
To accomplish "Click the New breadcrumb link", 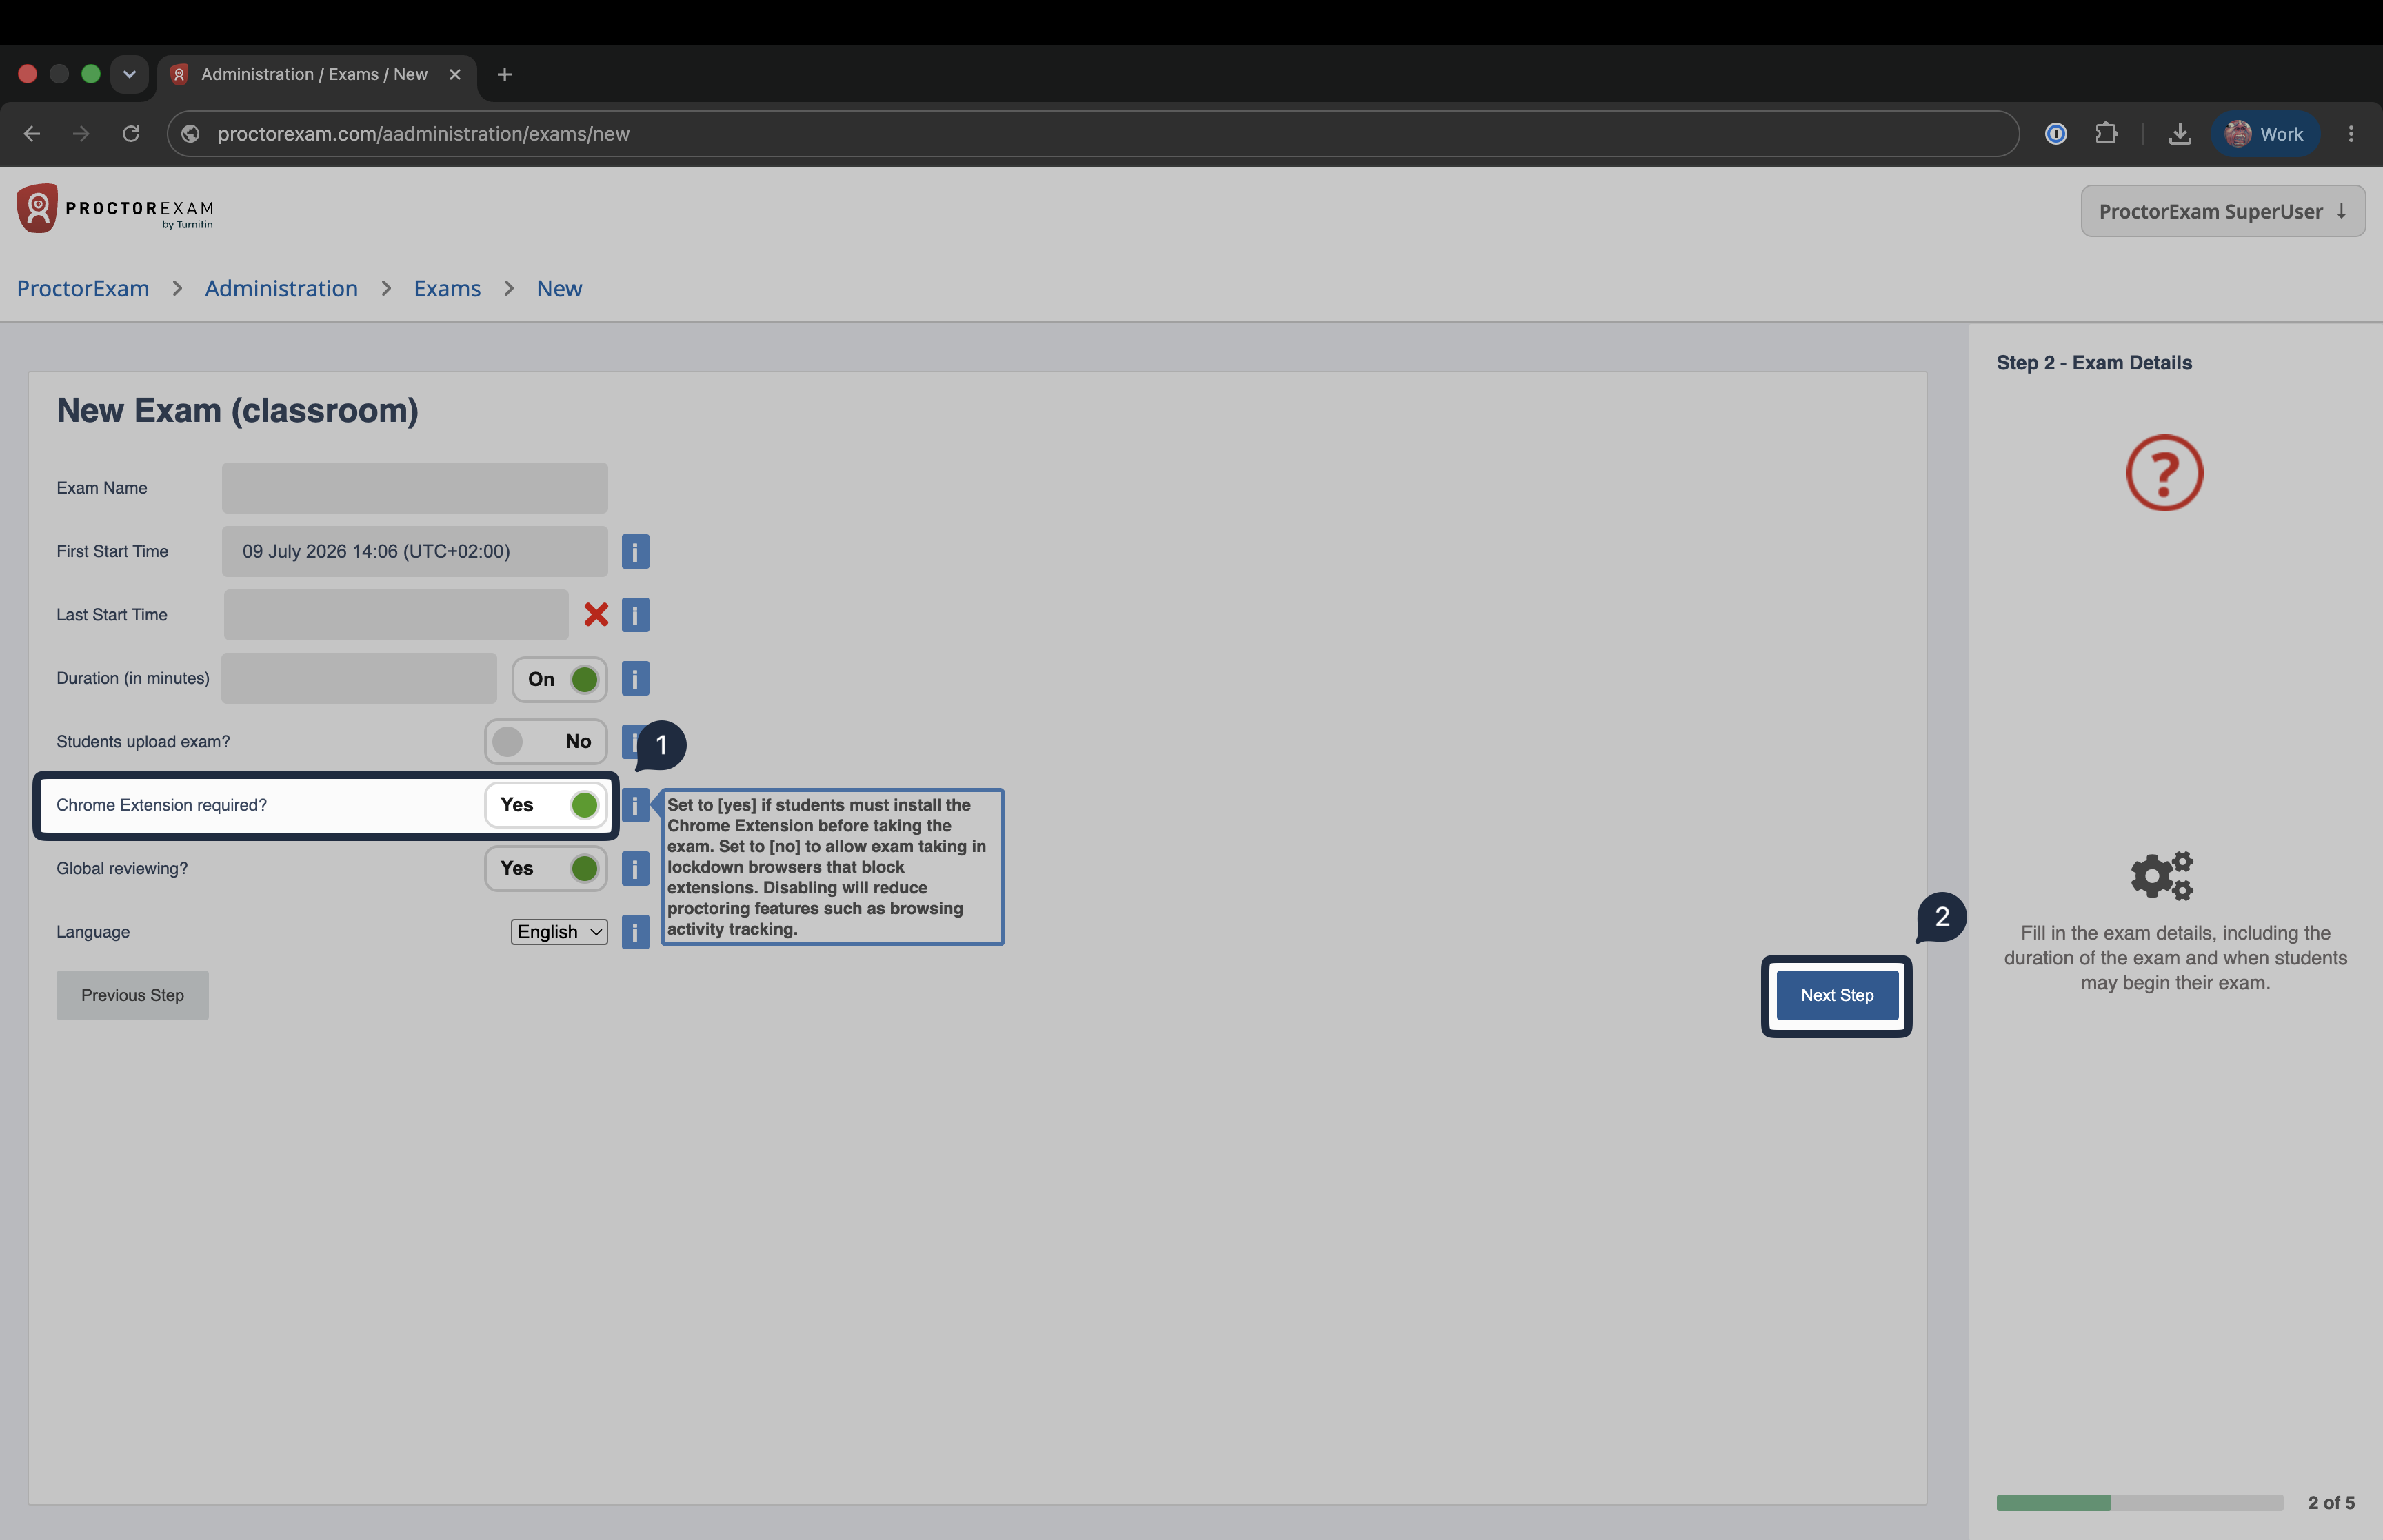I will (559, 288).
